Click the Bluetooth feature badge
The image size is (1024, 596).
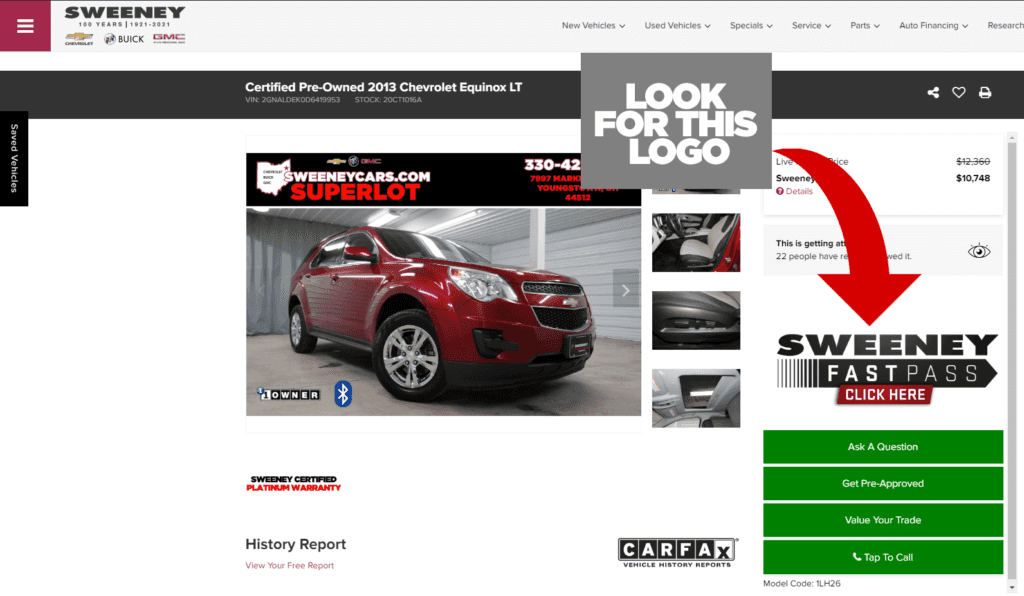343,394
